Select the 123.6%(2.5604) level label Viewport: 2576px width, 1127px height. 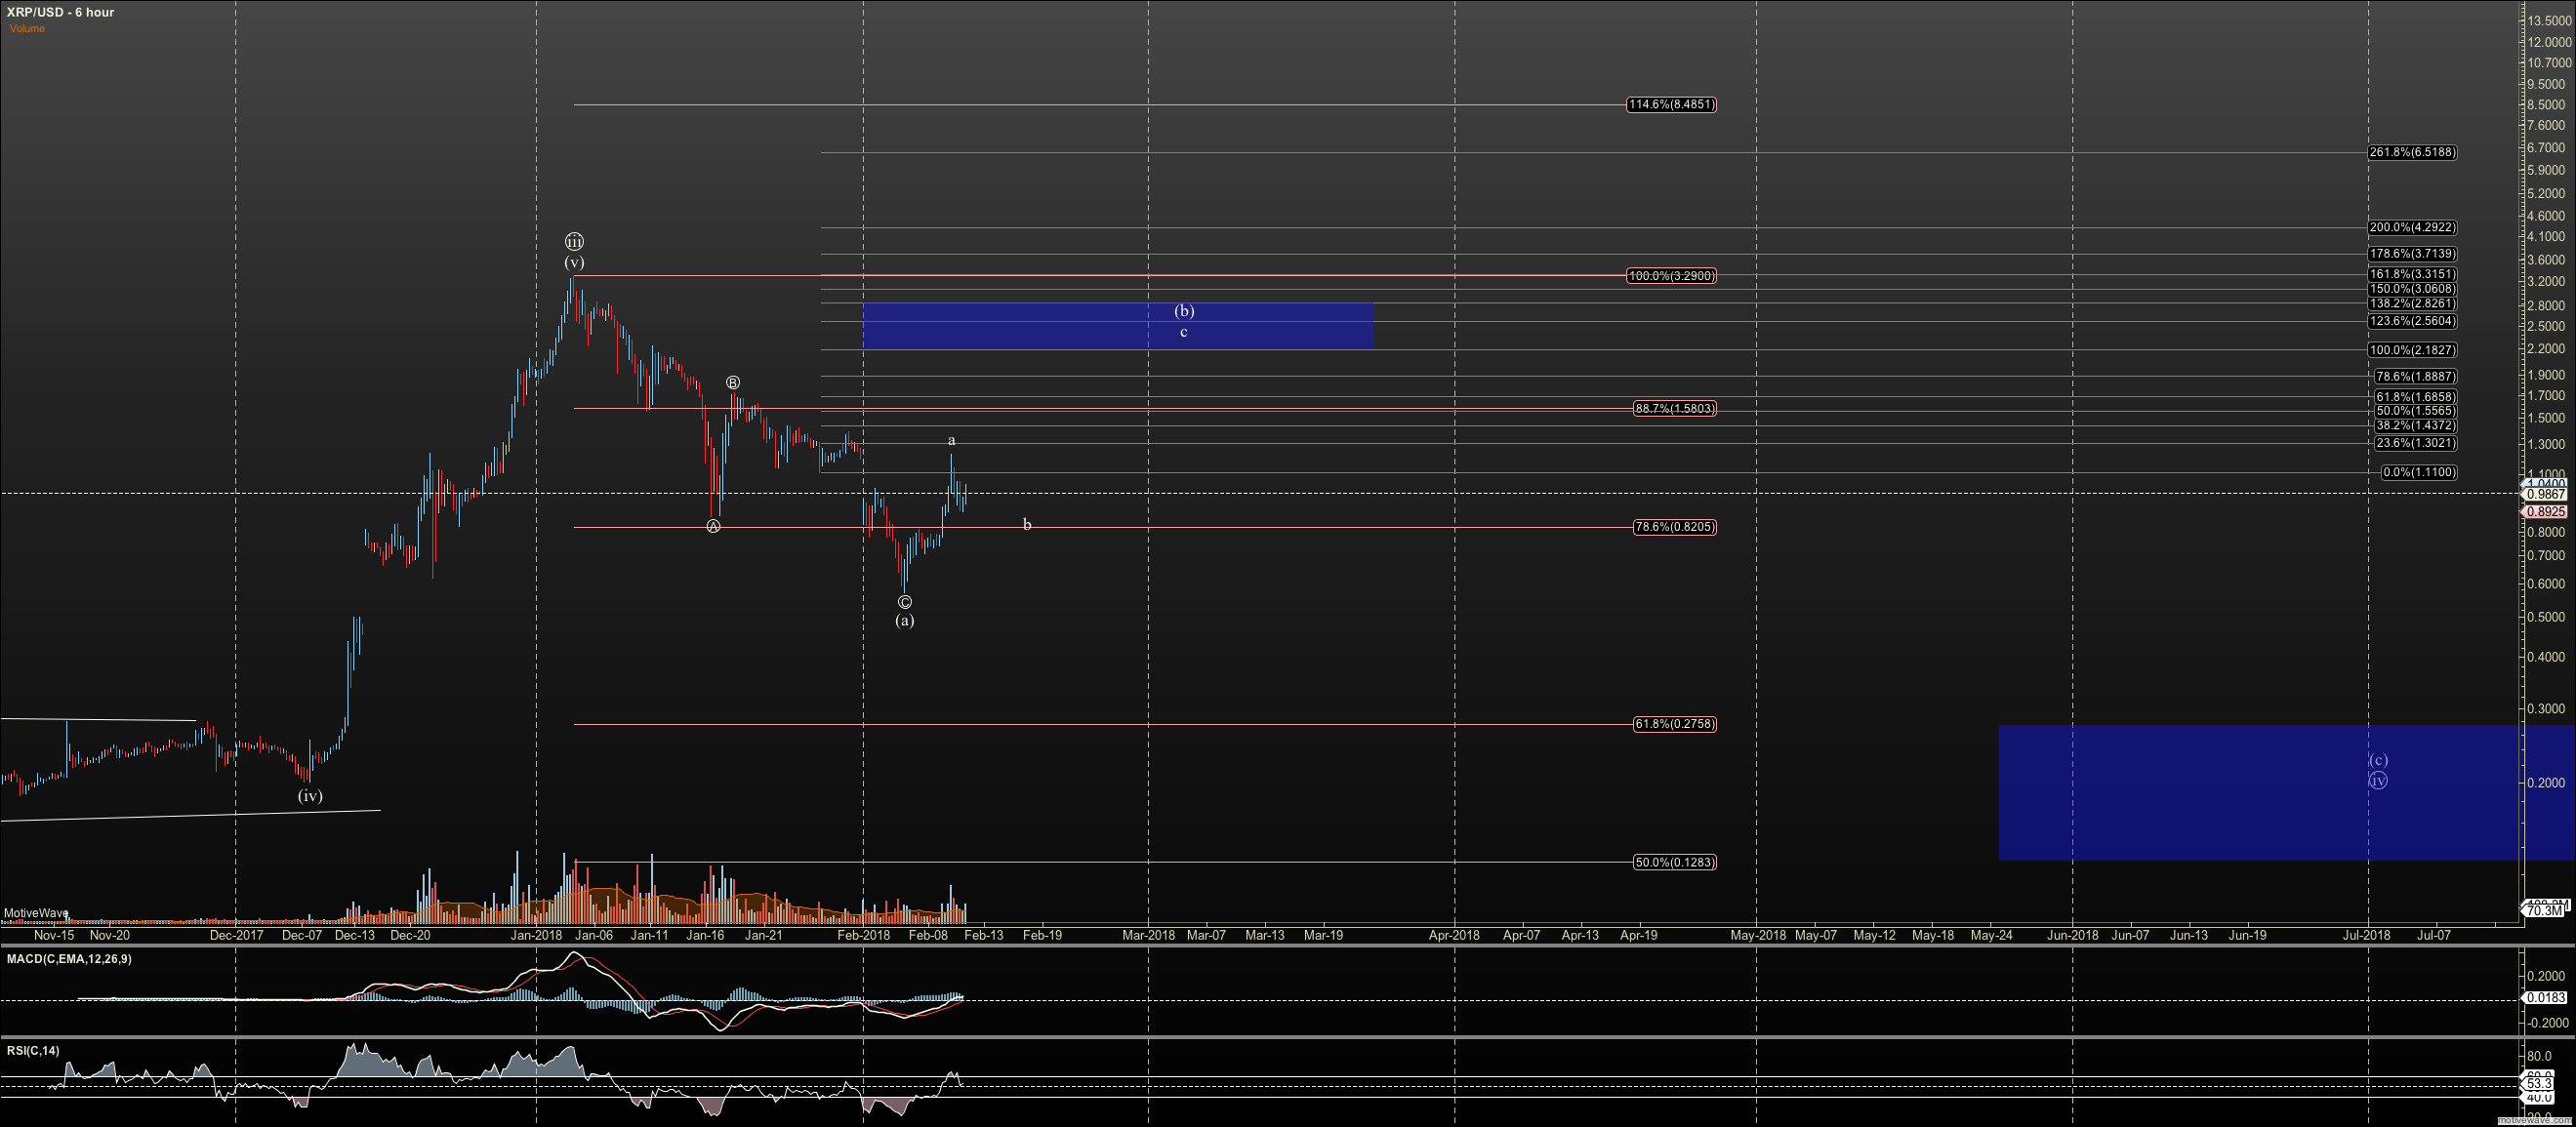(2412, 321)
